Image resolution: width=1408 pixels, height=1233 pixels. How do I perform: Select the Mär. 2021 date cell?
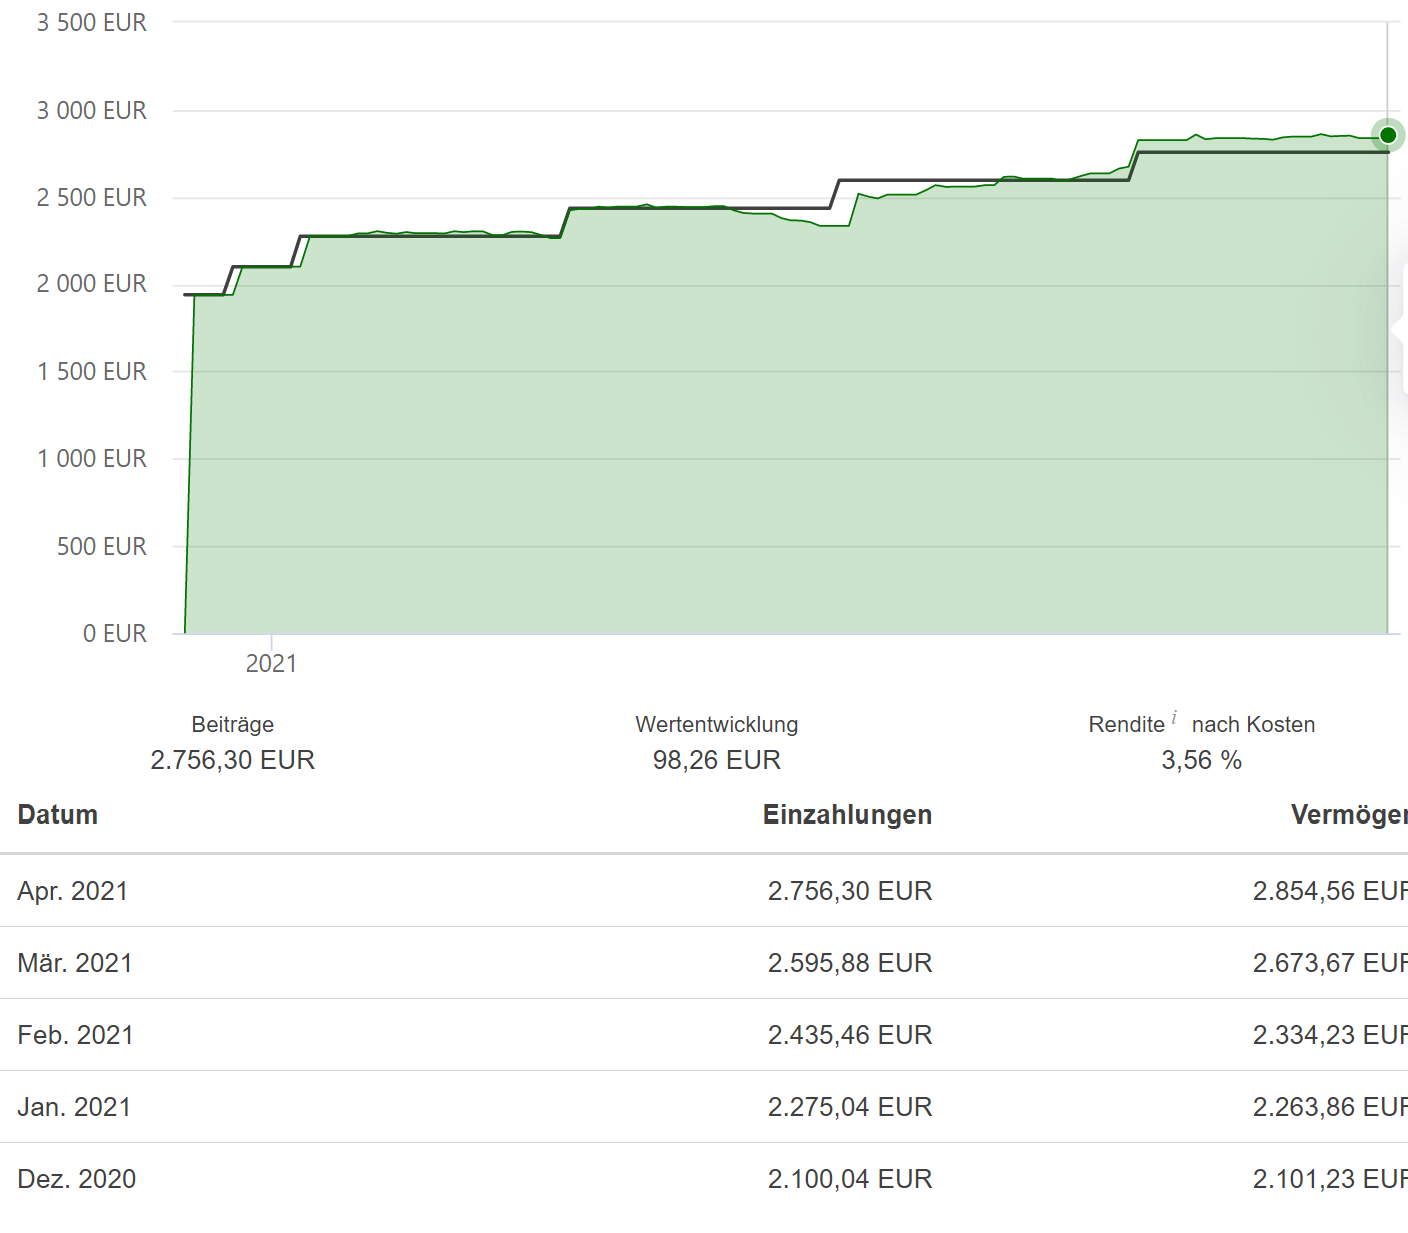pyautogui.click(x=75, y=963)
